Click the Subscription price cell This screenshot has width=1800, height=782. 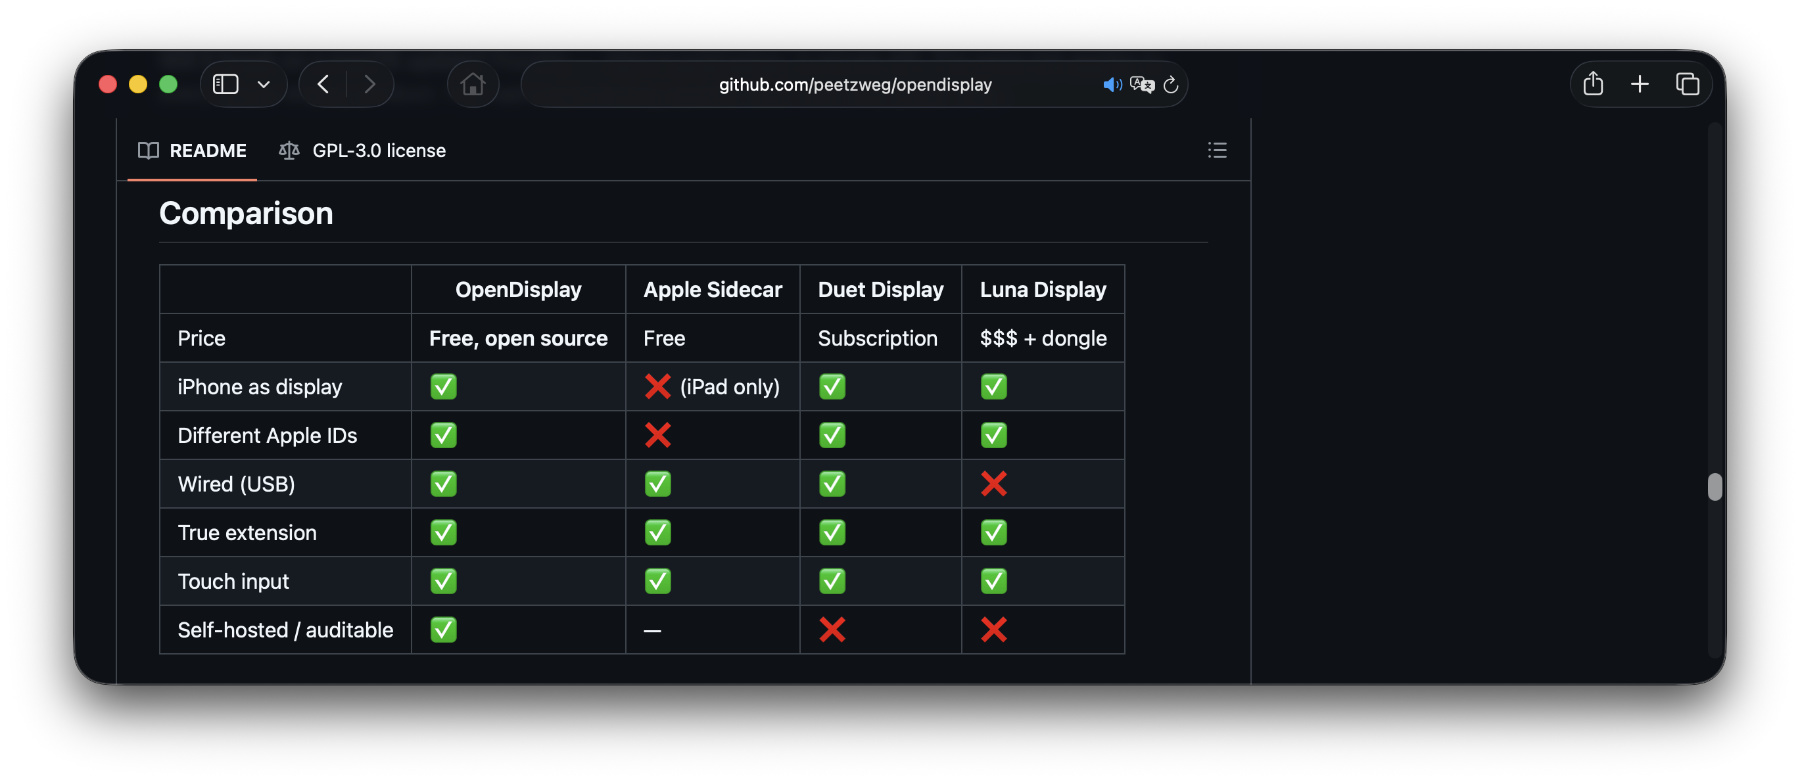(x=878, y=338)
